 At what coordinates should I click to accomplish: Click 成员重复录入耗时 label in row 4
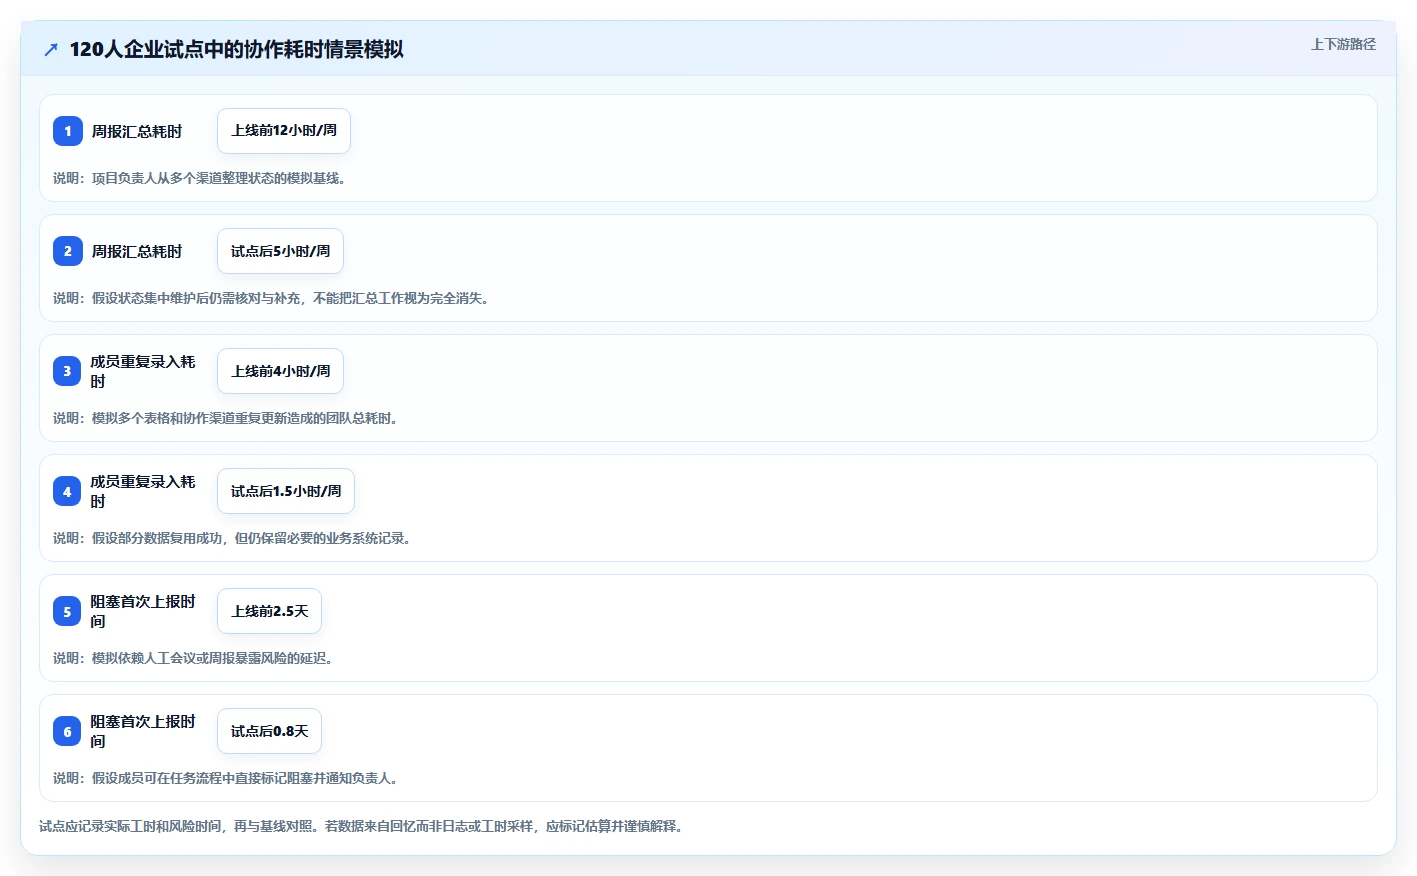[x=143, y=491]
